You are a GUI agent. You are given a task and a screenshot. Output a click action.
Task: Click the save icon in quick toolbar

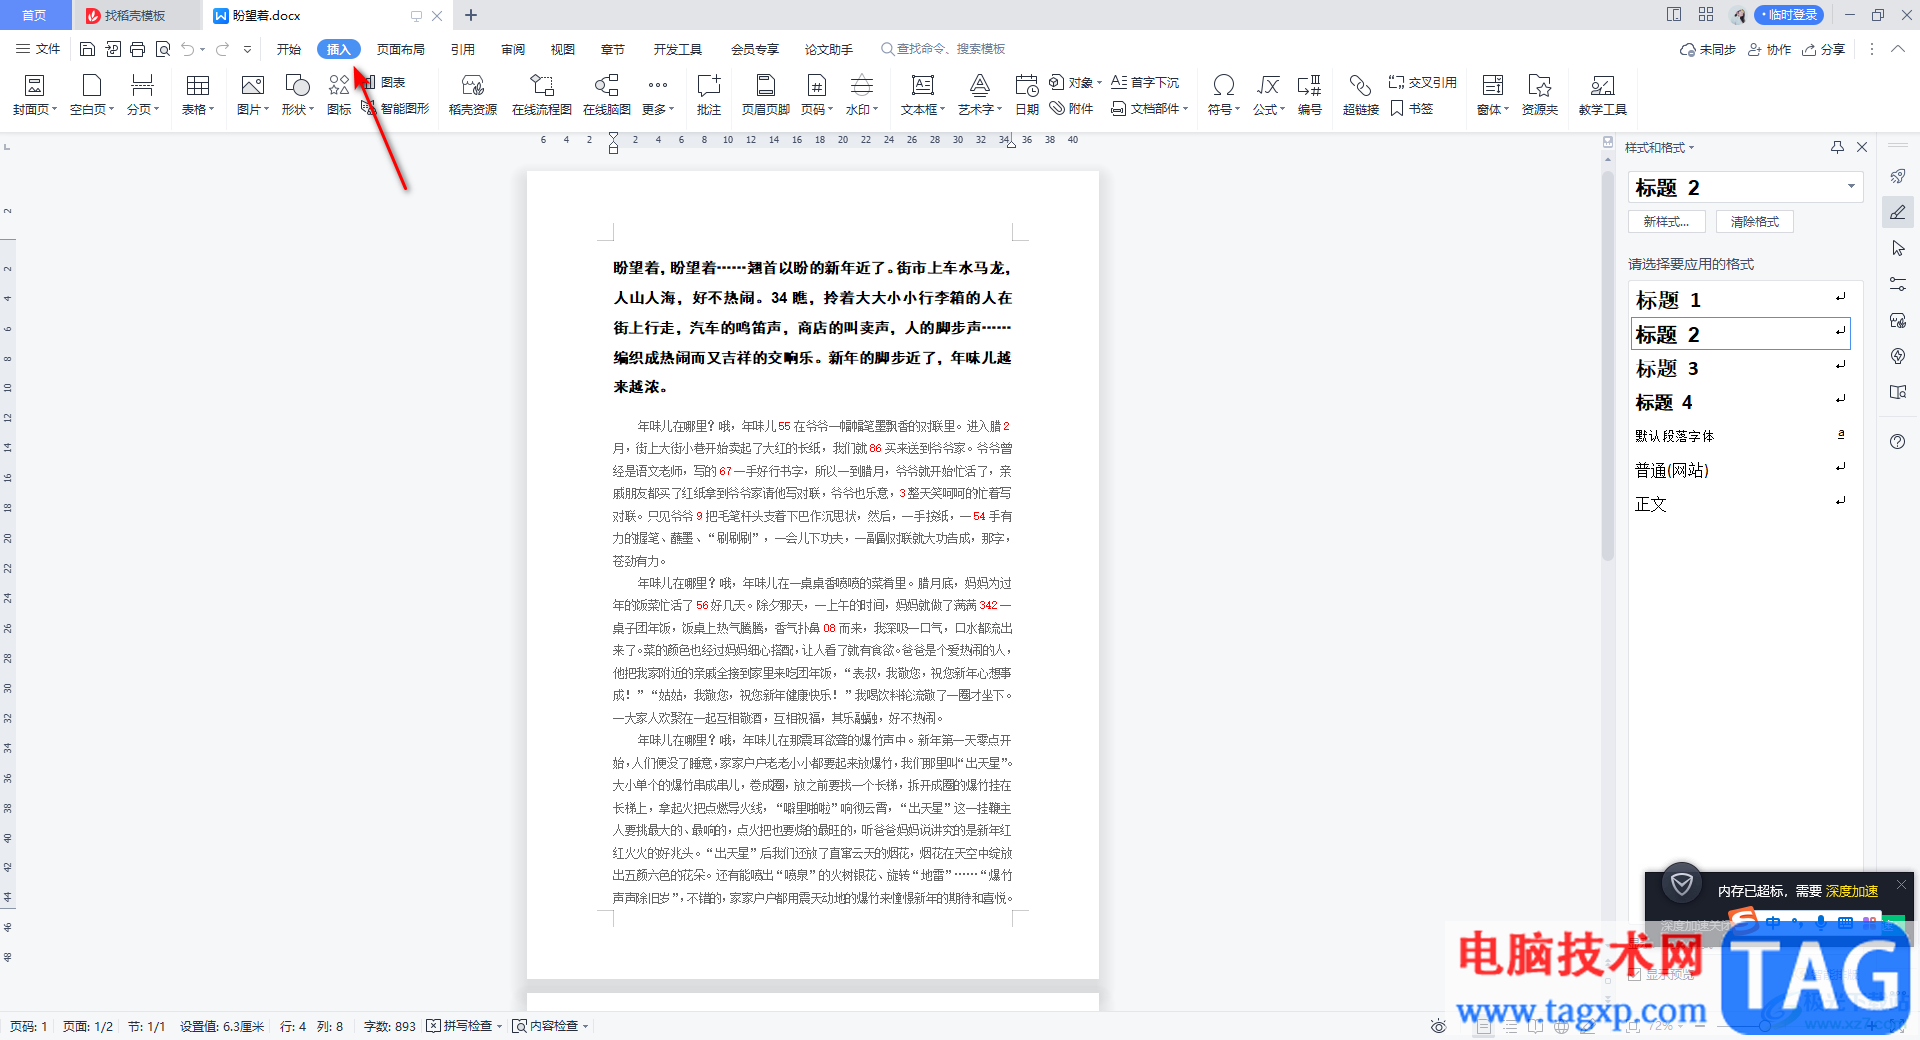tap(87, 49)
